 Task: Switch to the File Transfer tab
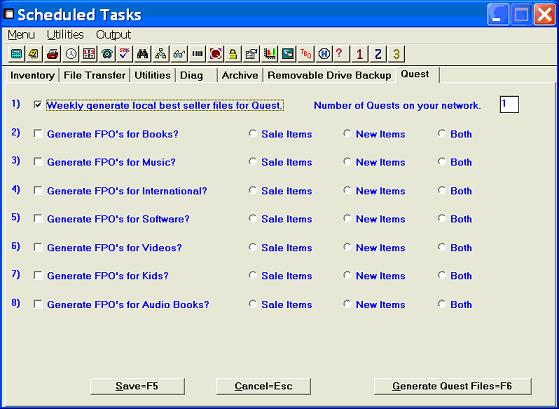tap(94, 75)
